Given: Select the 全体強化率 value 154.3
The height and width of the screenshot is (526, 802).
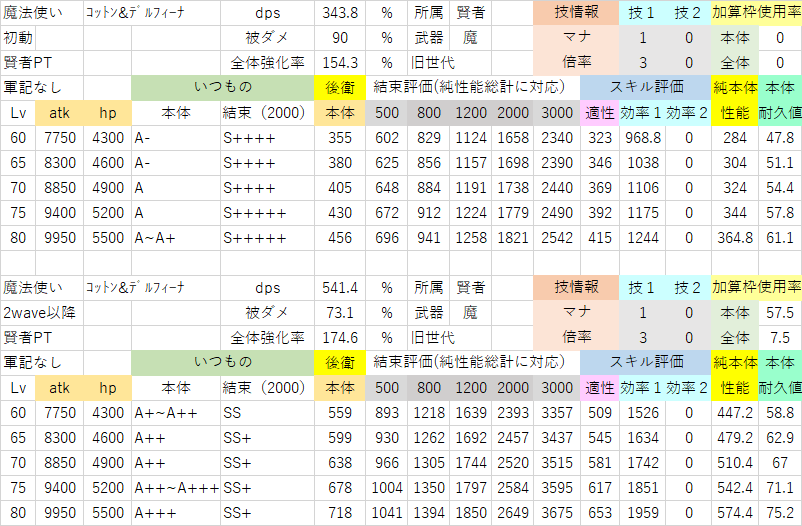Looking at the screenshot, I should pyautogui.click(x=340, y=63).
